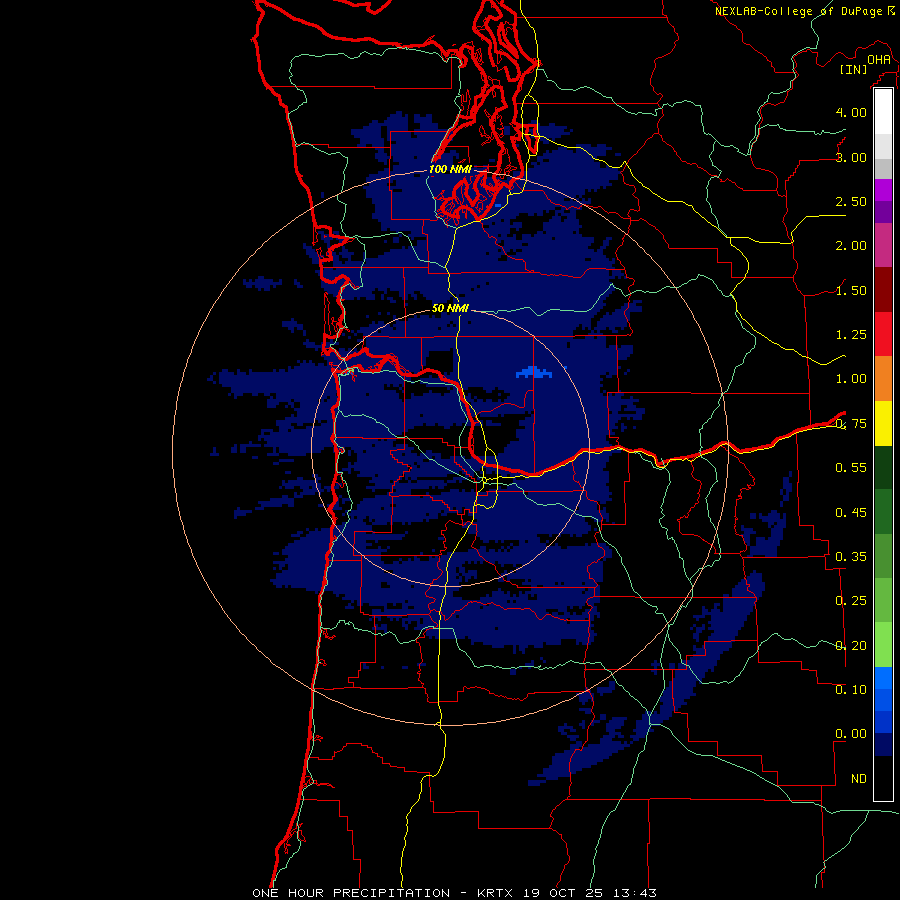The image size is (900, 900).
Task: Click the "100 NMI" range ring label
Action: coord(450,169)
